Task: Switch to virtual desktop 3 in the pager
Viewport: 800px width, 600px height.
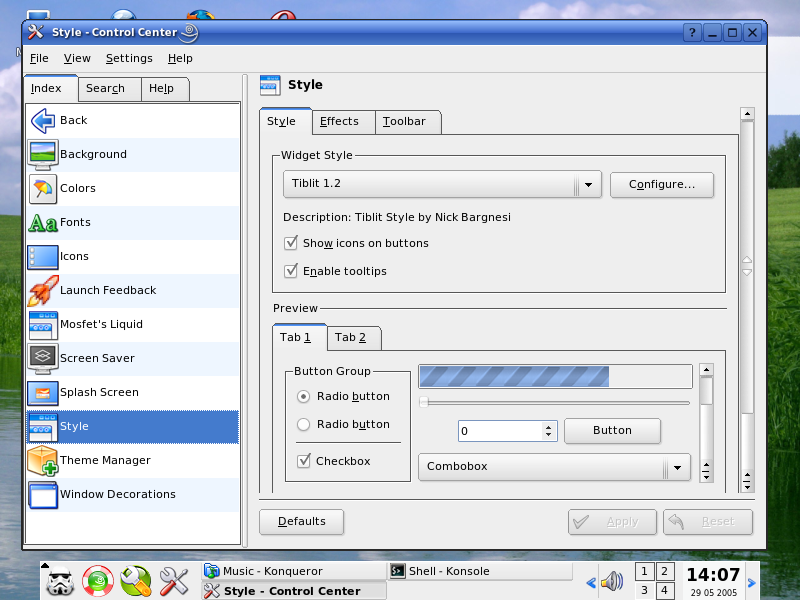Action: (644, 590)
